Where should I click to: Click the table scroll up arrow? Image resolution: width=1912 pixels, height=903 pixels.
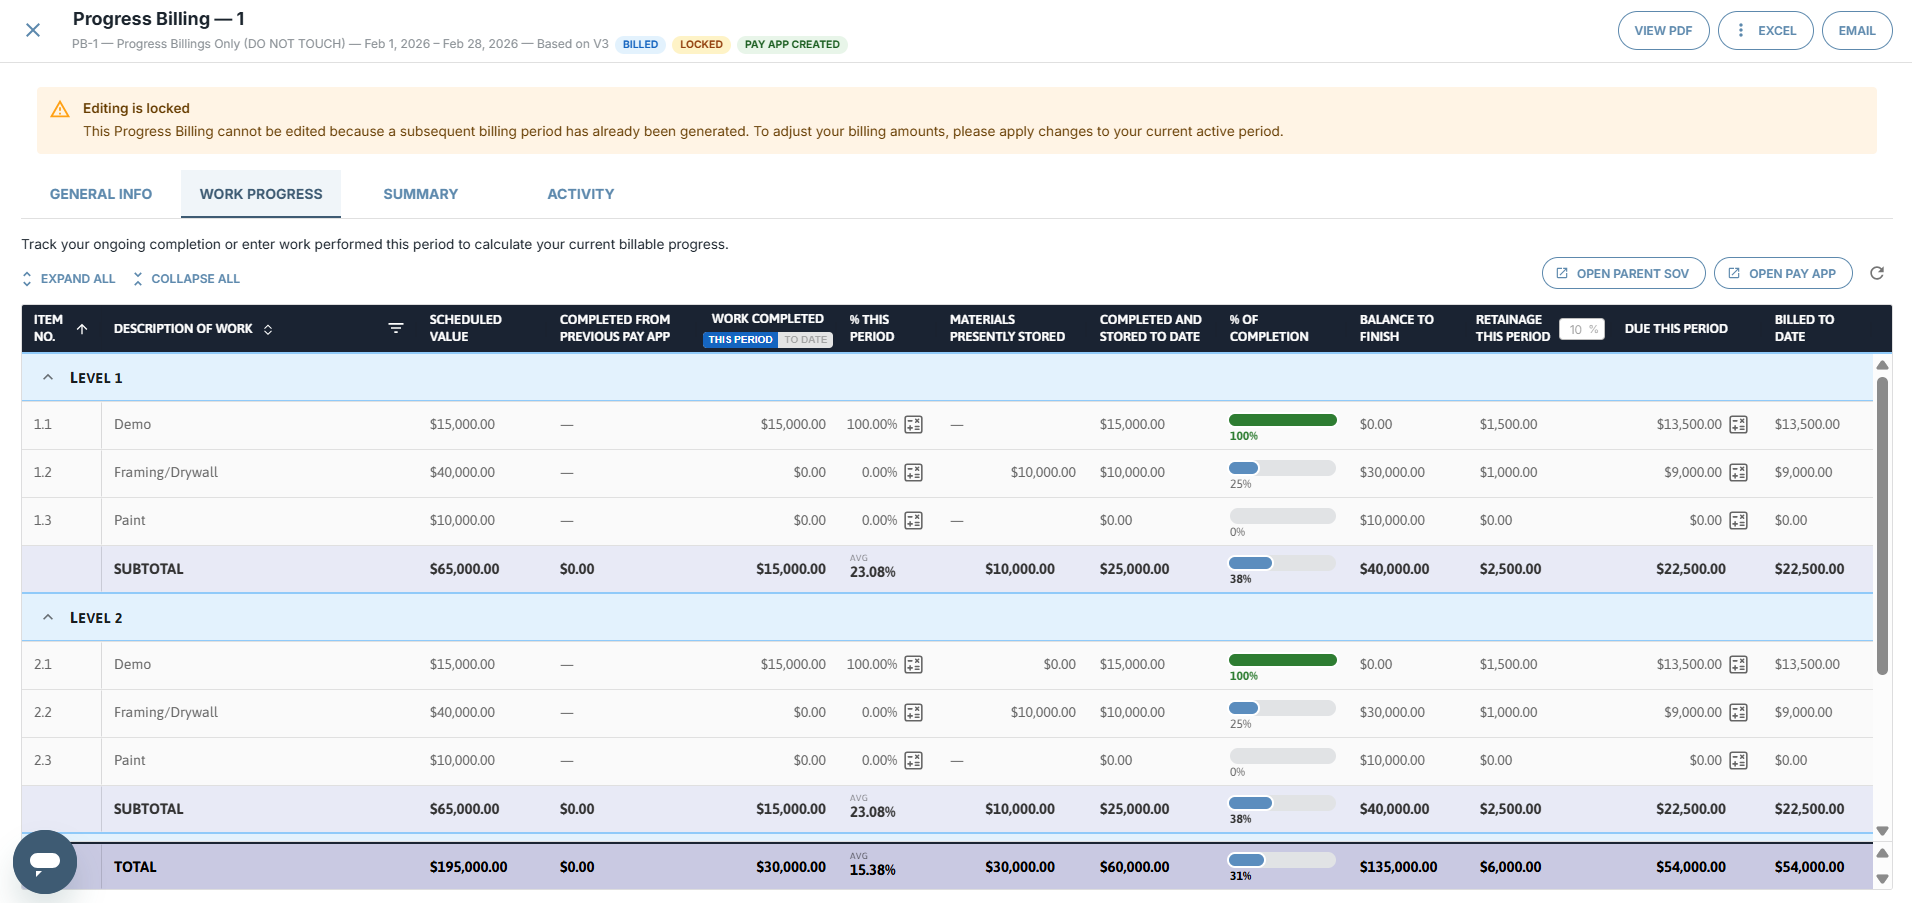point(1882,365)
